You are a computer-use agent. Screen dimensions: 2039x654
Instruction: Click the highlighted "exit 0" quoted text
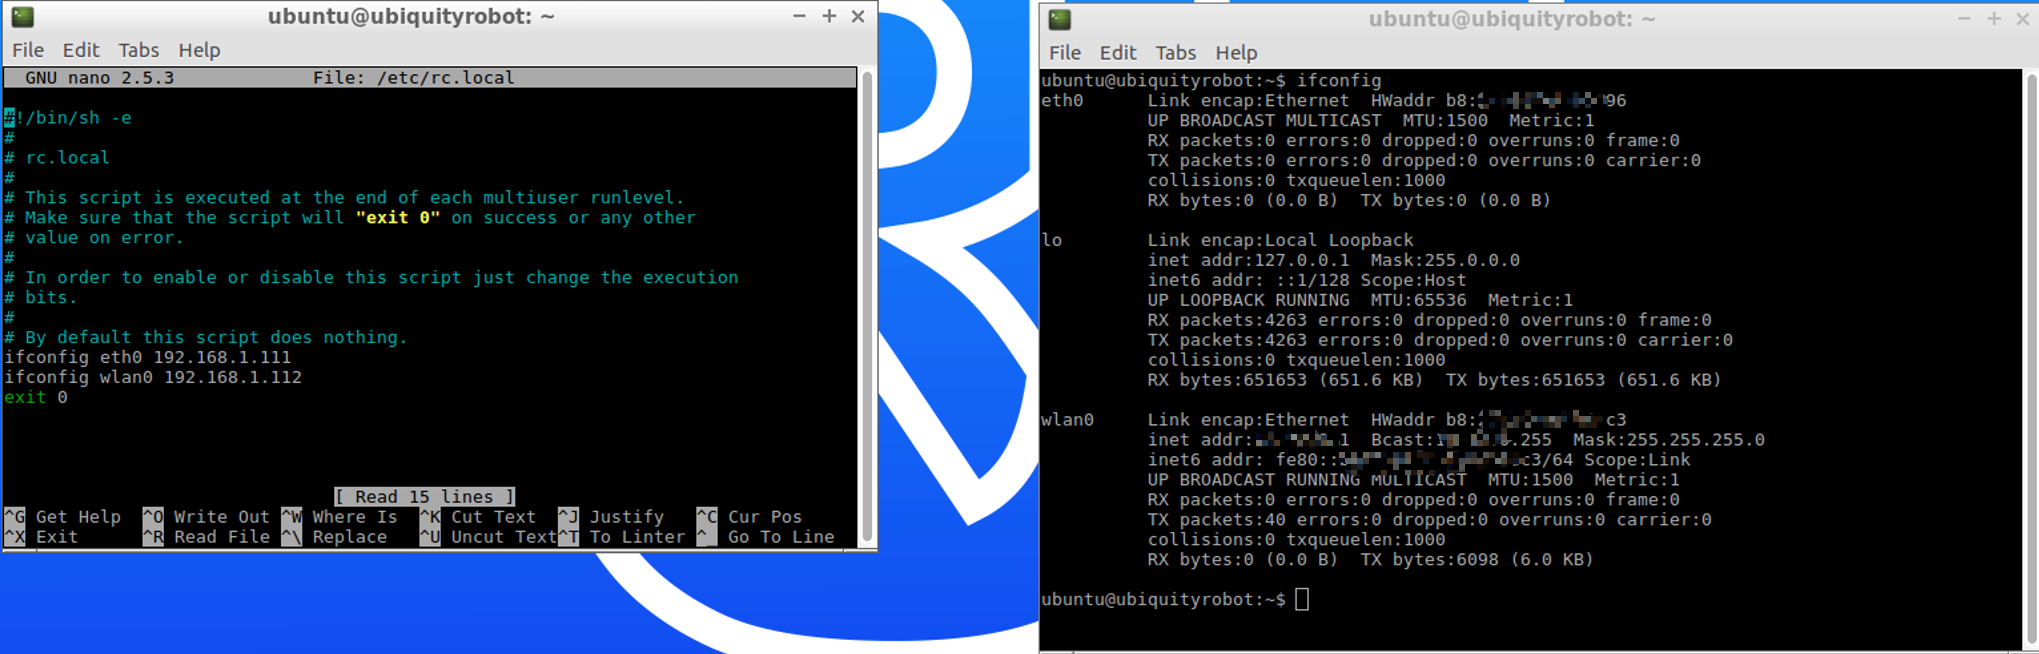[x=398, y=218]
